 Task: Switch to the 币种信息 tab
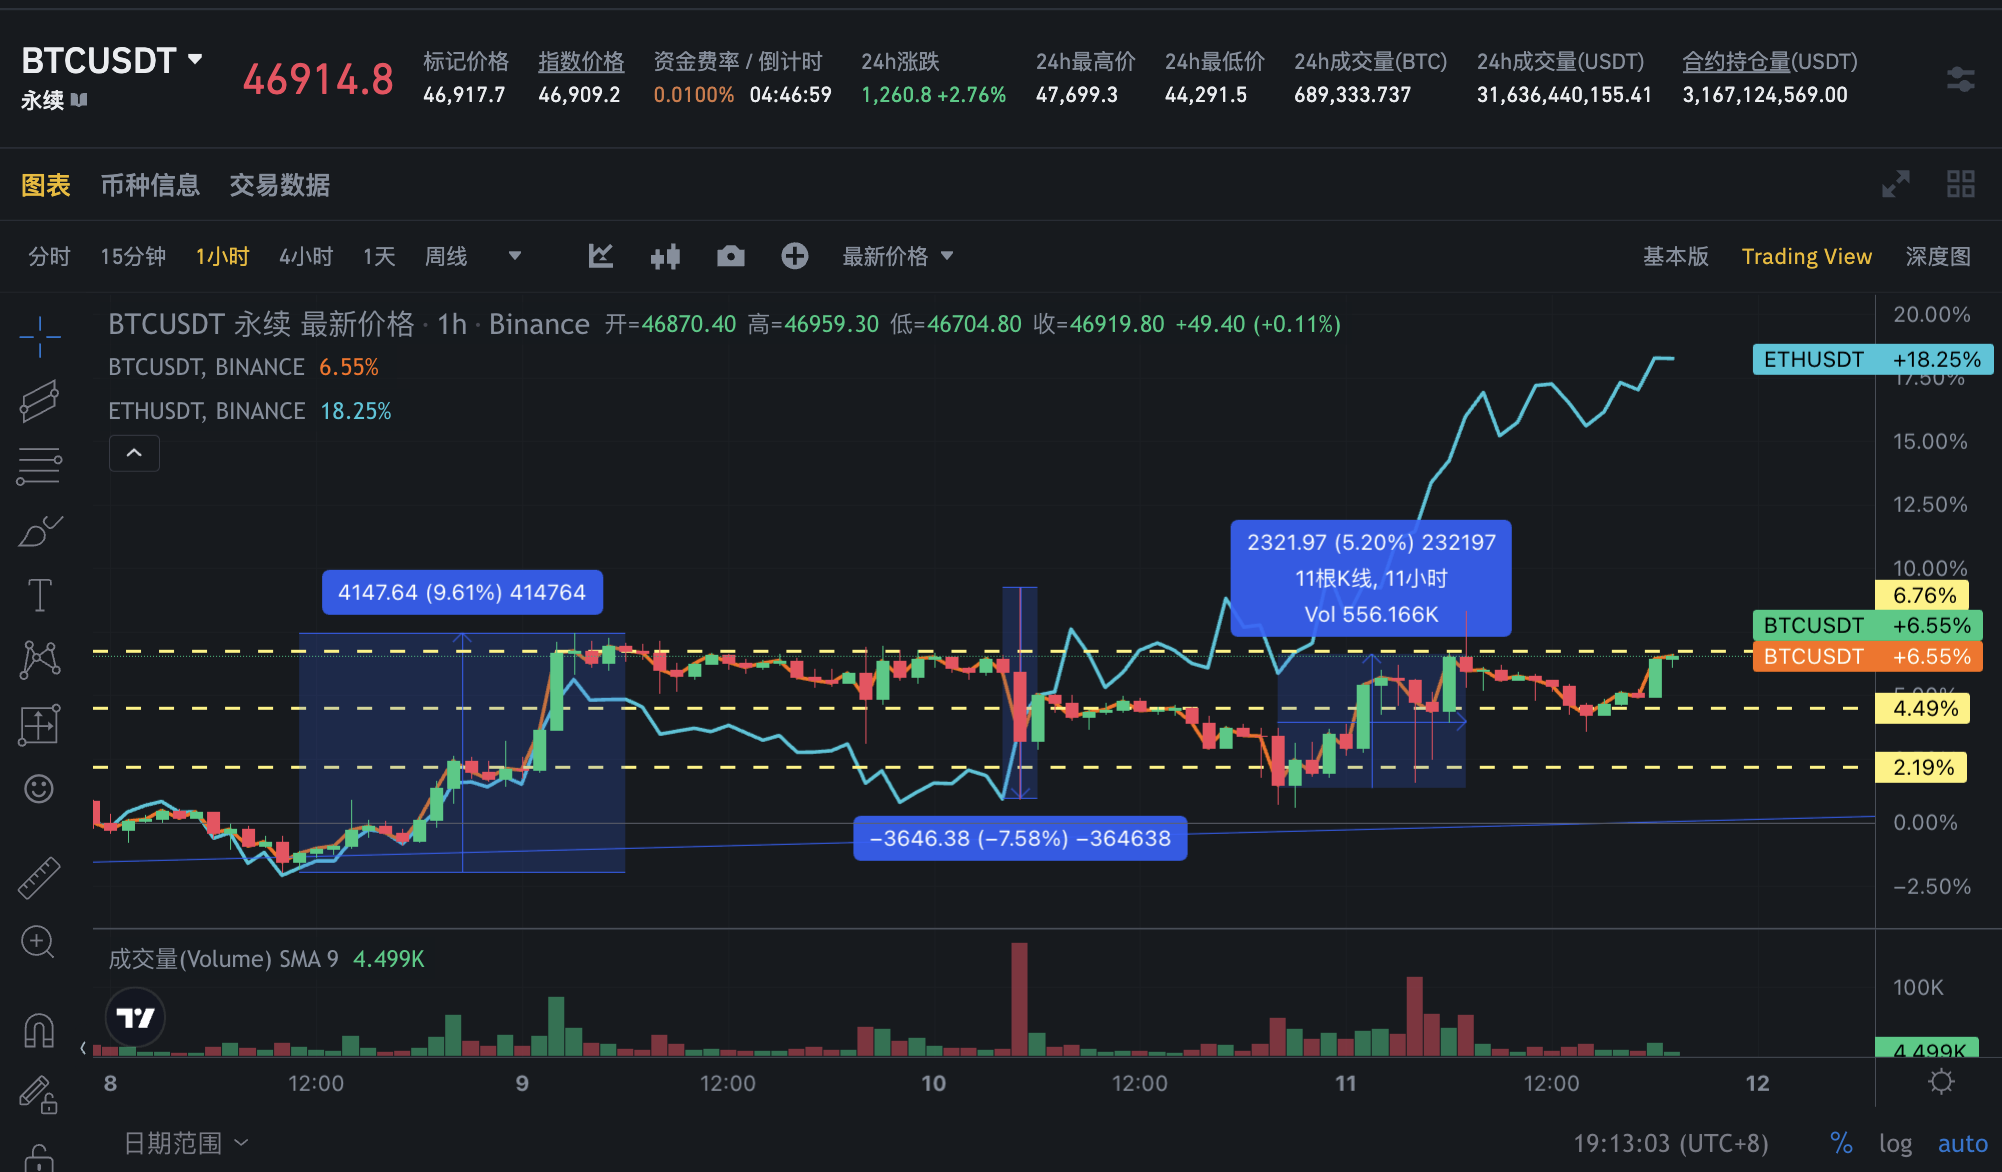click(x=150, y=185)
